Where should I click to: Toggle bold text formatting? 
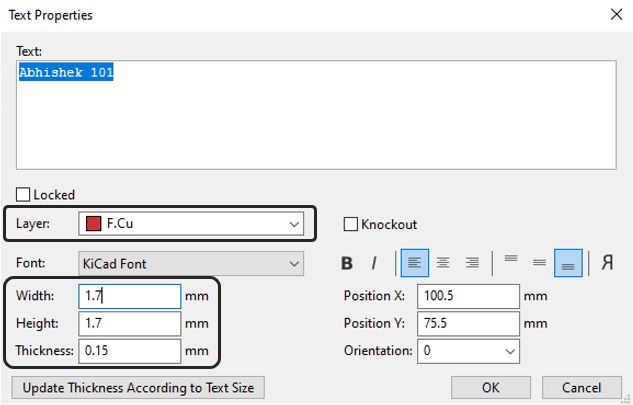click(x=347, y=263)
